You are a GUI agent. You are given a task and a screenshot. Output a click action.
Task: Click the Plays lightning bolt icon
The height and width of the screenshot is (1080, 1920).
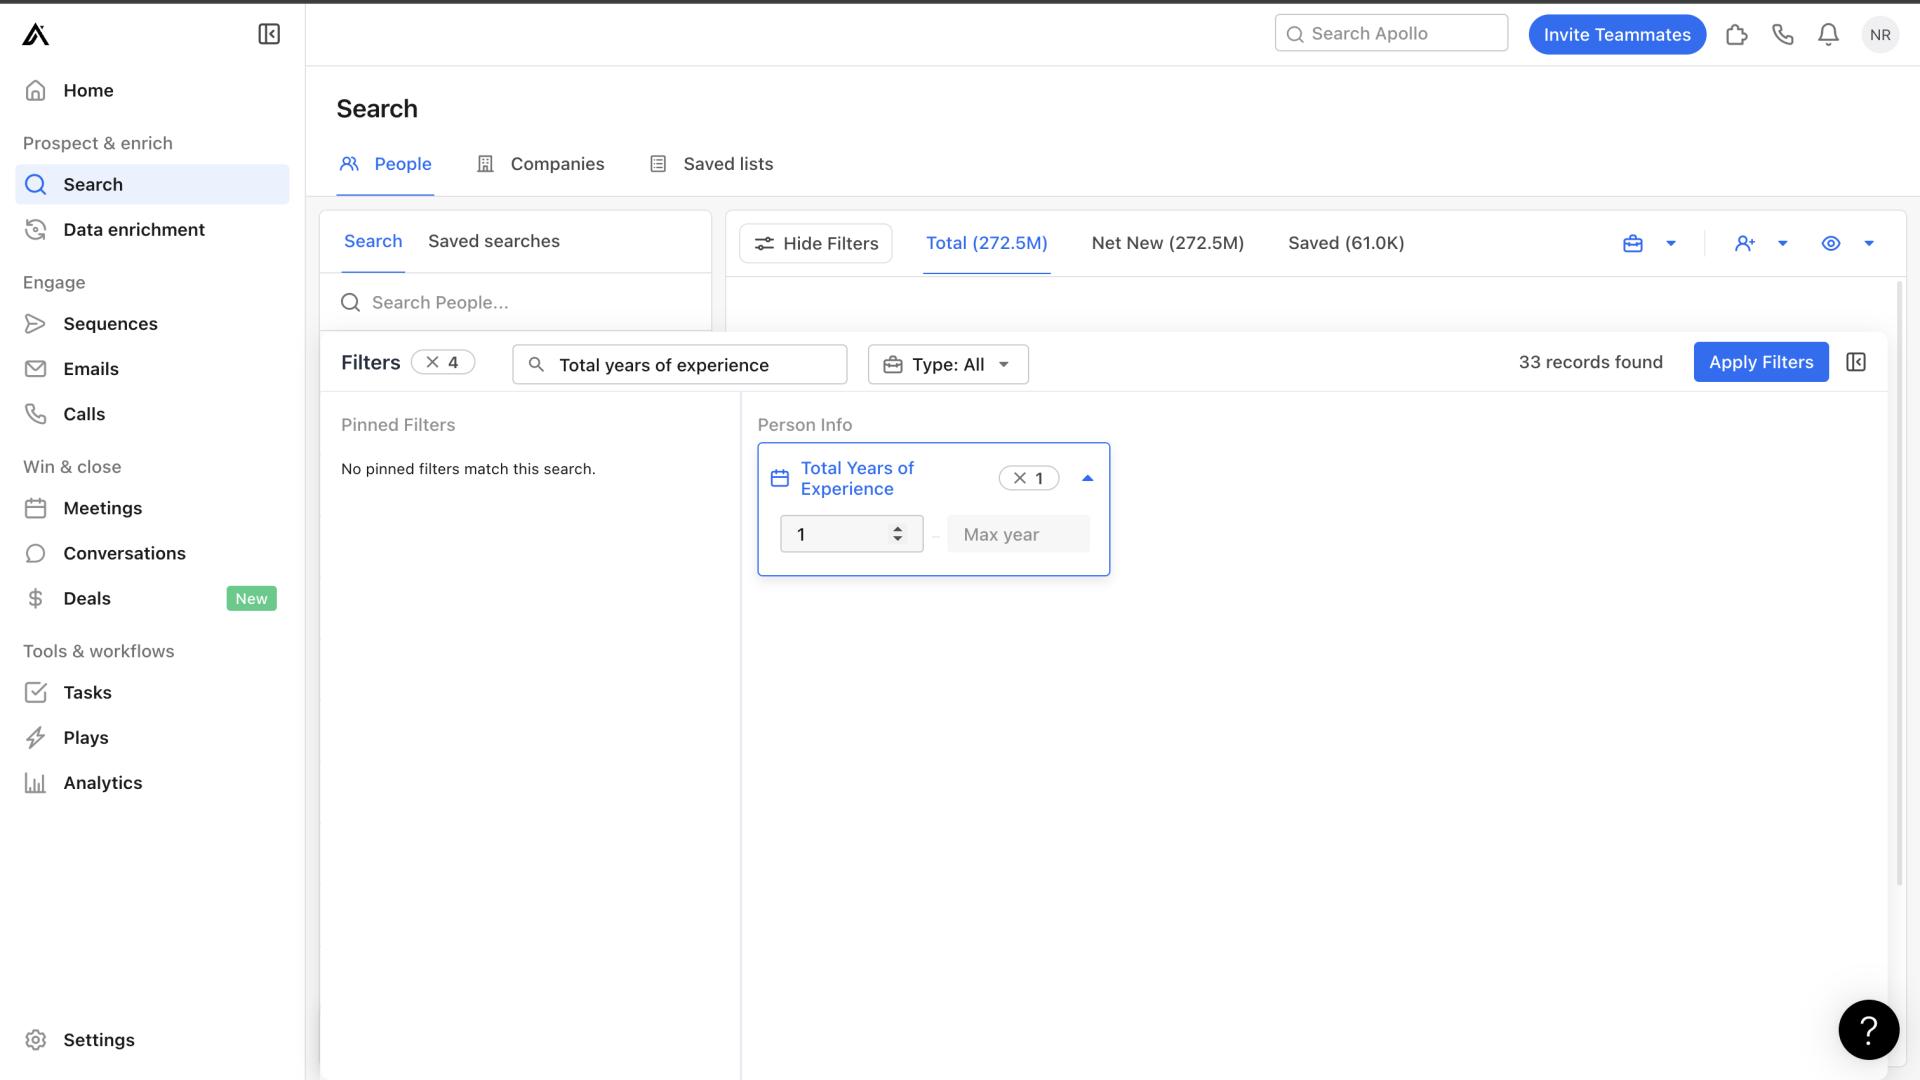pos(36,737)
